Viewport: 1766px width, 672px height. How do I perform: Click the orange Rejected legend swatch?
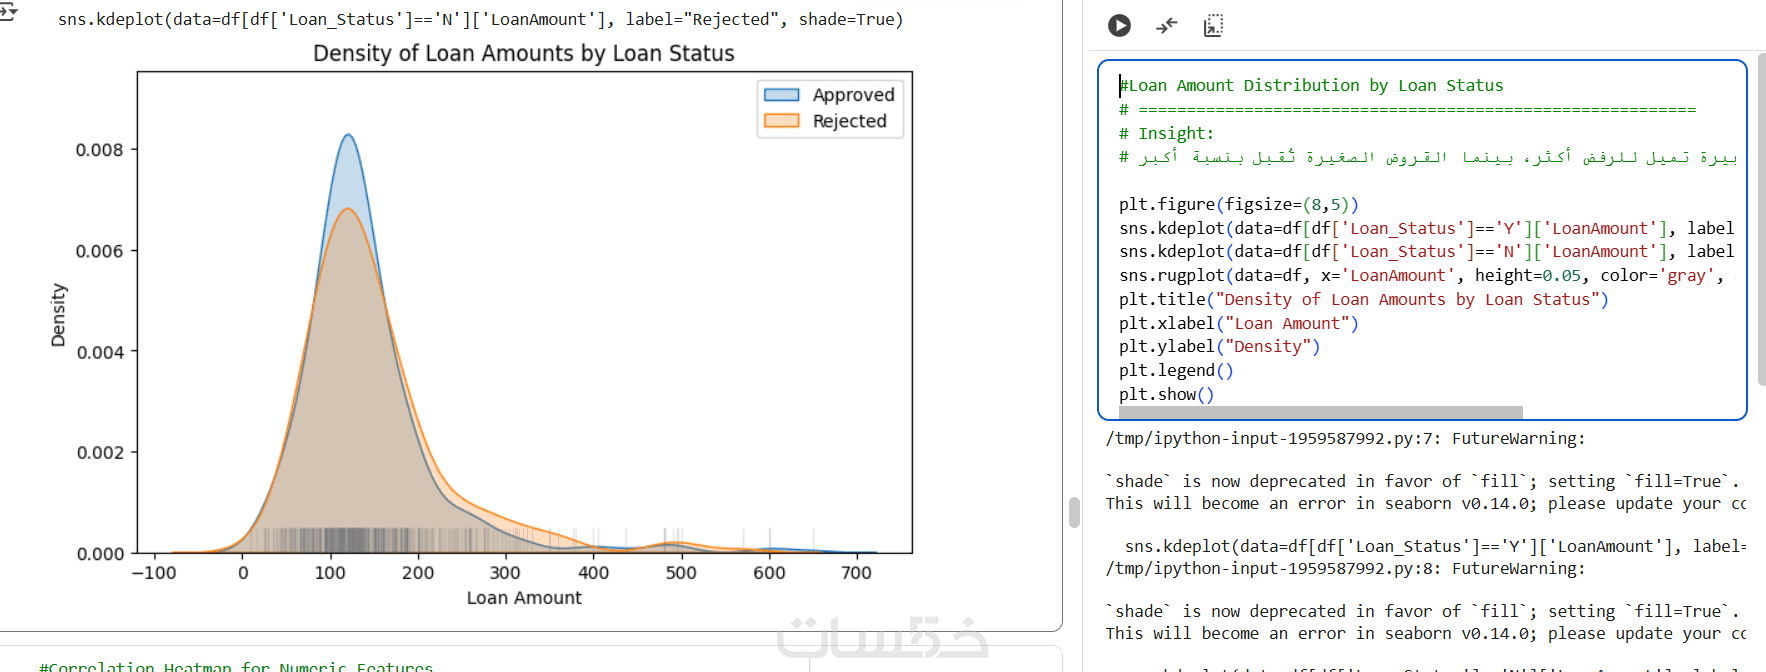pos(781,121)
